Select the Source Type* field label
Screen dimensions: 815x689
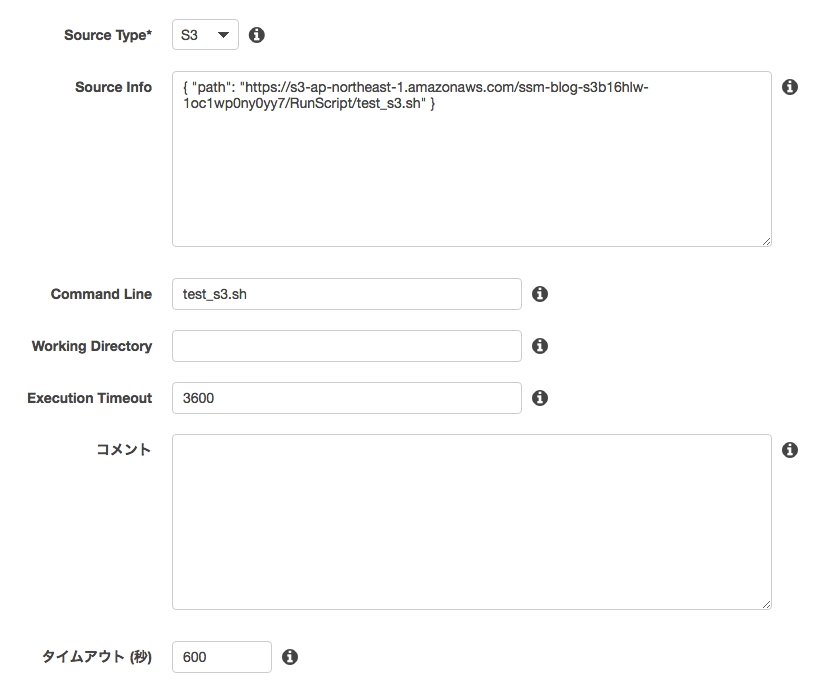coord(107,34)
